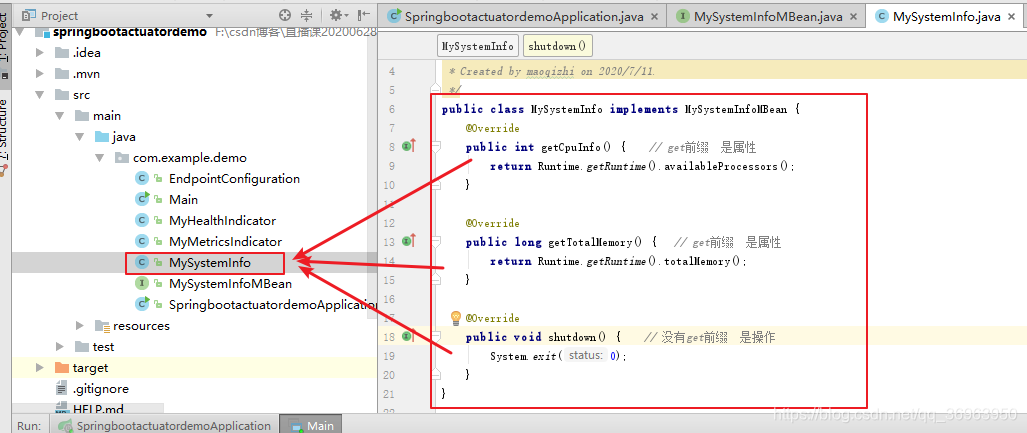Expand the .mvn folder

(39, 74)
